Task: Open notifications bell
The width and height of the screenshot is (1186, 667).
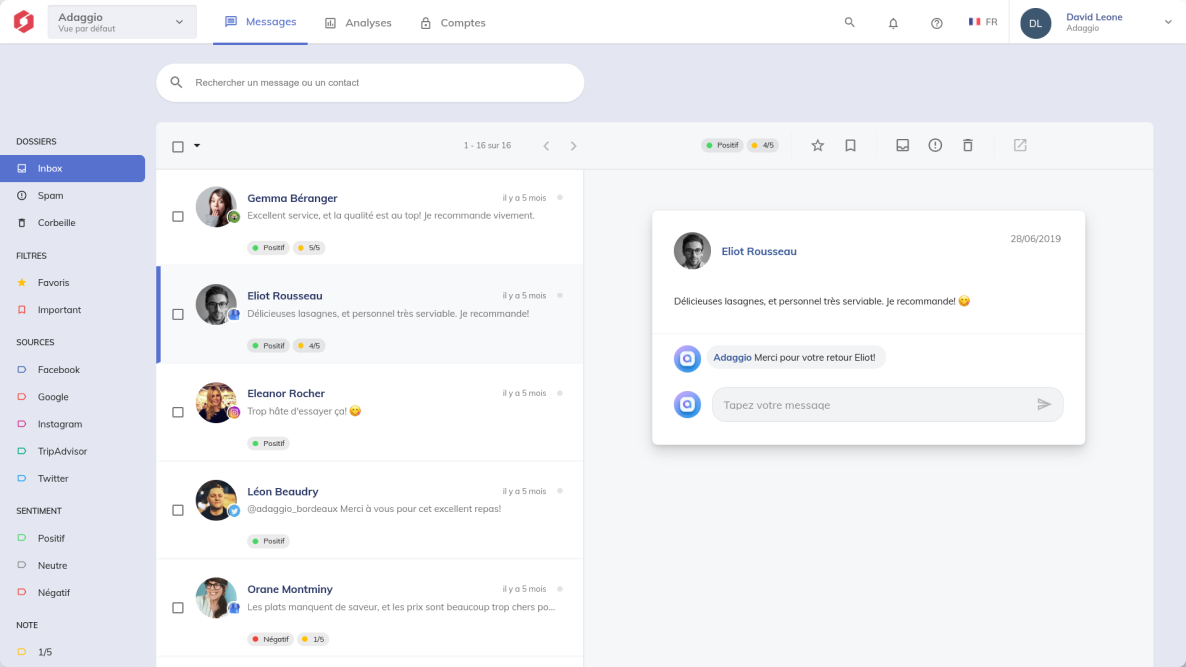Action: (x=893, y=23)
